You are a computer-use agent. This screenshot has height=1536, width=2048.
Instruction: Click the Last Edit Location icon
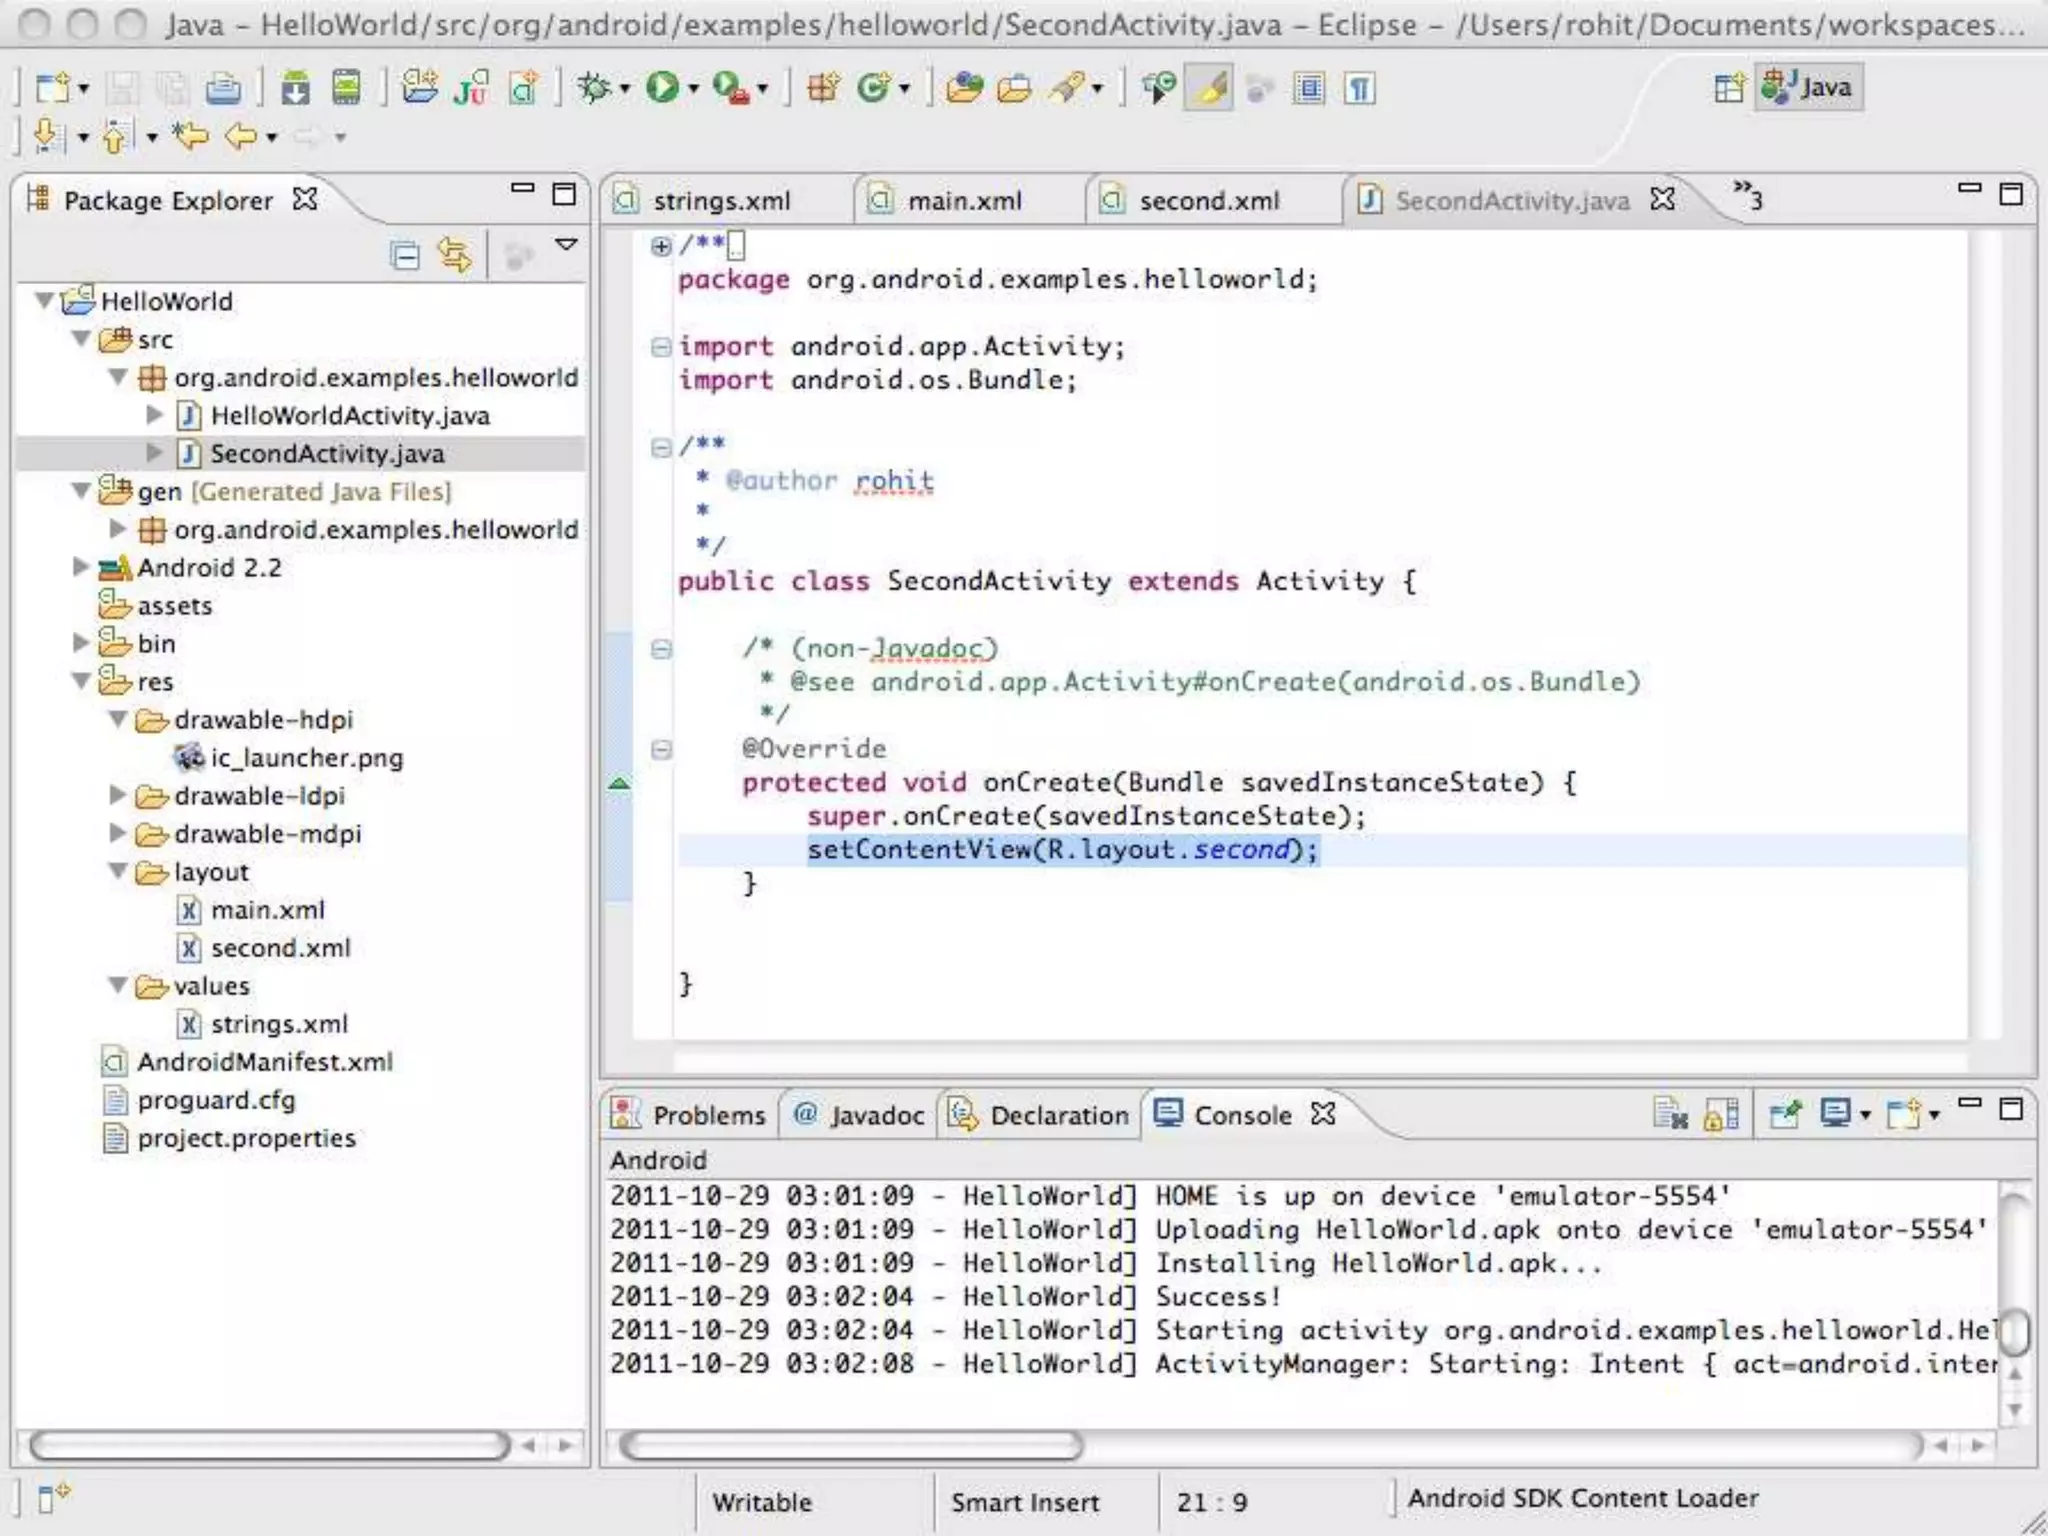click(x=190, y=135)
